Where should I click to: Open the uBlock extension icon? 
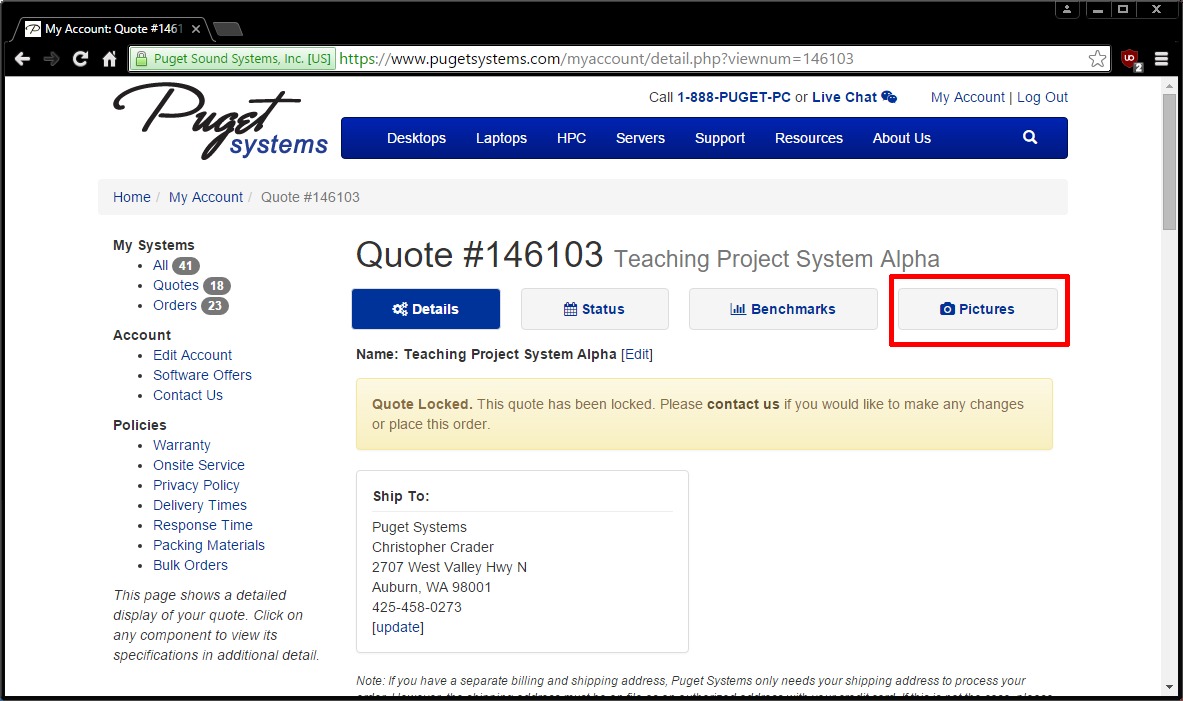point(1130,59)
